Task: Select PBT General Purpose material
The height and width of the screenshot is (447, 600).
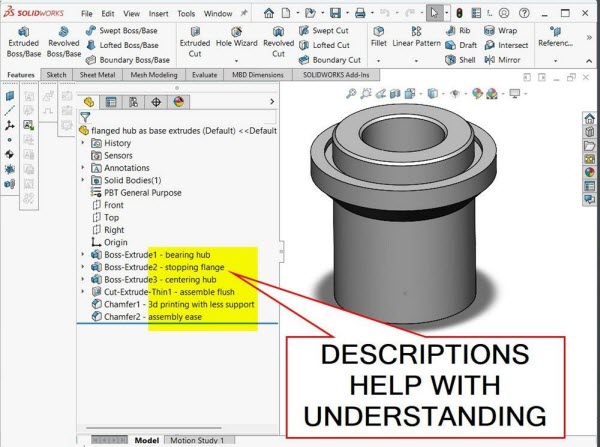Action: [x=136, y=193]
